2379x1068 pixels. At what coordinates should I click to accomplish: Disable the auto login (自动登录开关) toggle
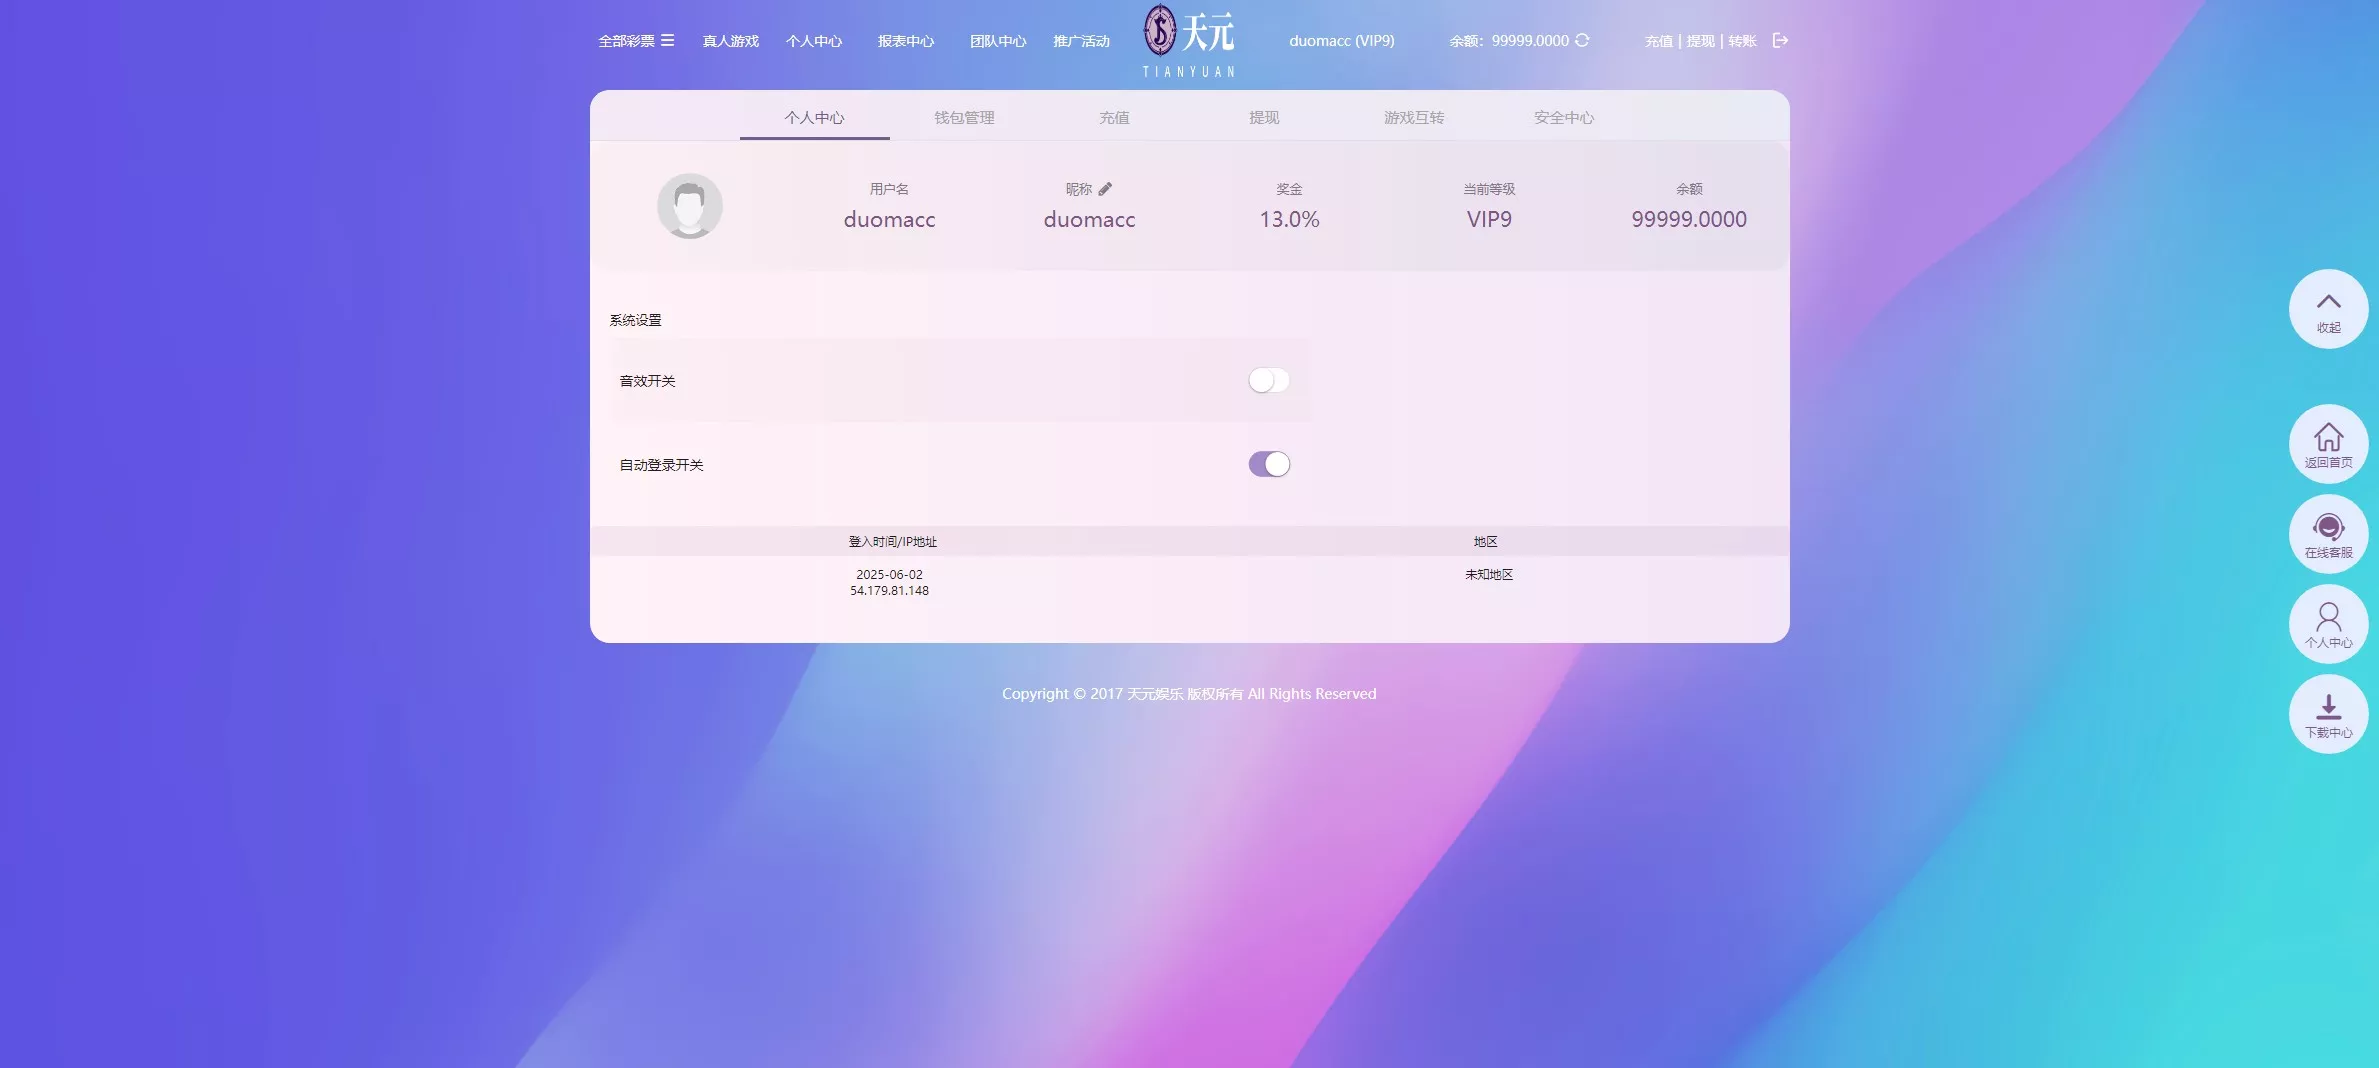click(1269, 464)
